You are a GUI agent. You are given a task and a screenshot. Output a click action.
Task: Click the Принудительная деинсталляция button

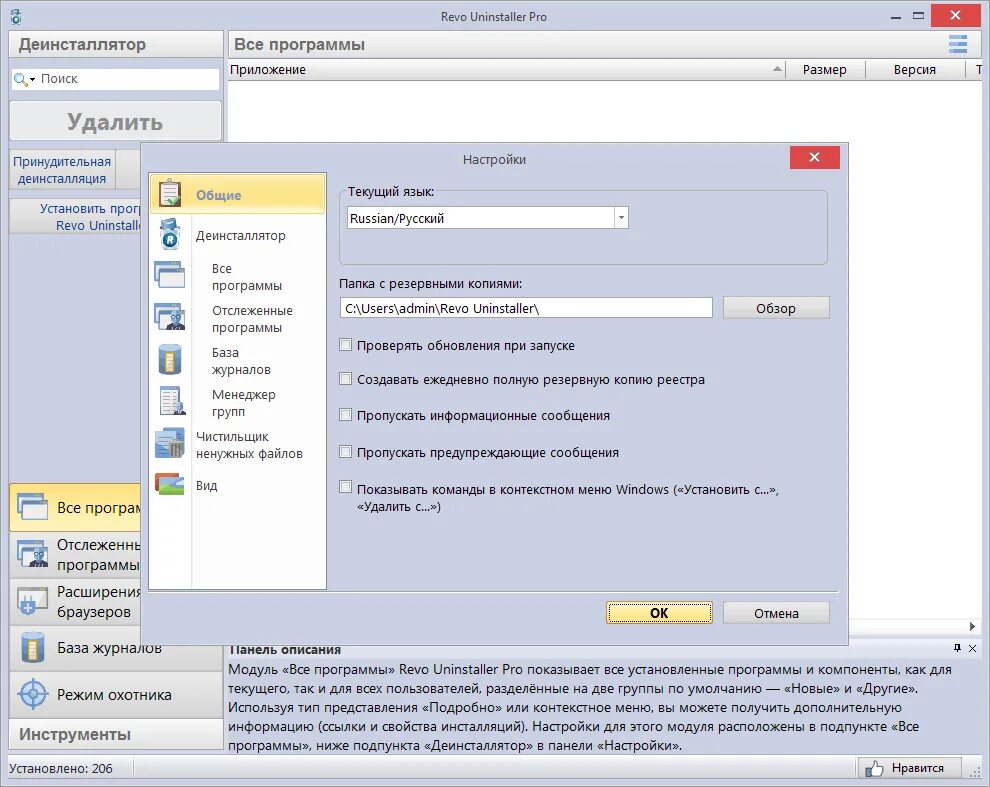coord(63,169)
